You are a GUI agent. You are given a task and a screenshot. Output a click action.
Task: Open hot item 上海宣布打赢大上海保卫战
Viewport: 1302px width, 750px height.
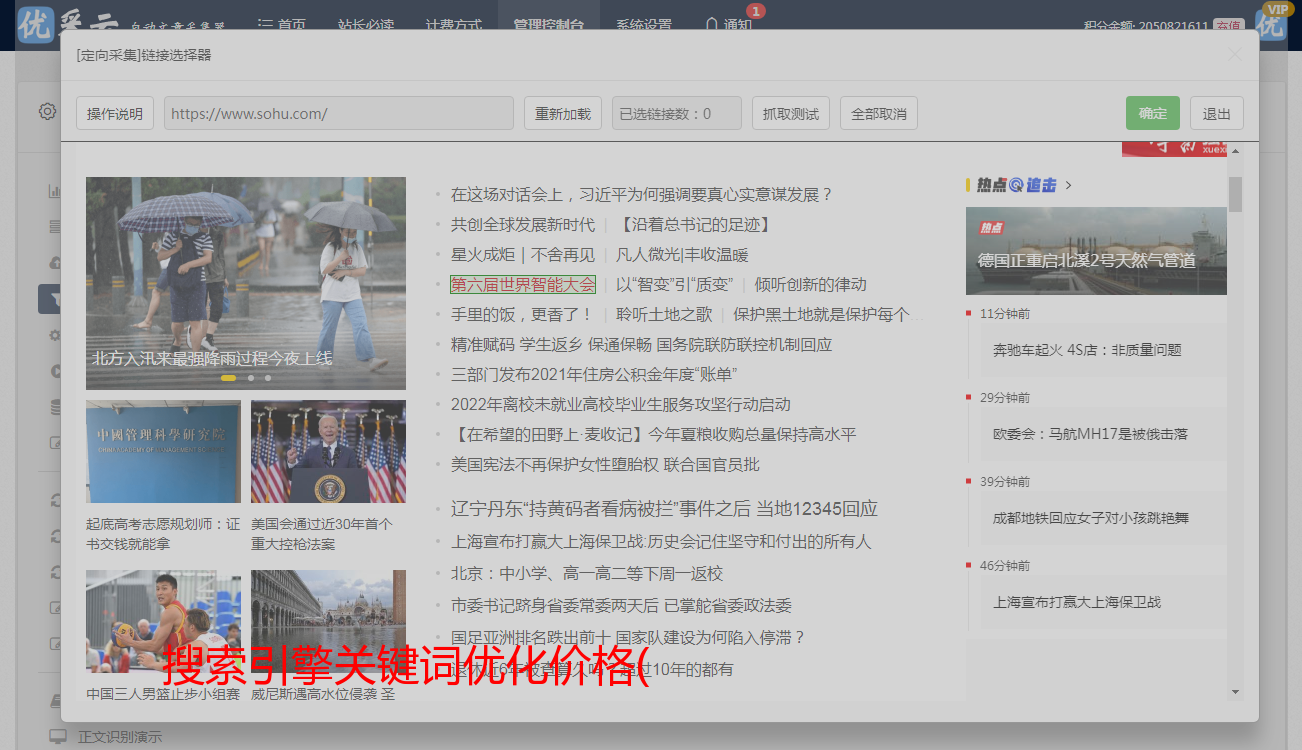tap(1077, 602)
